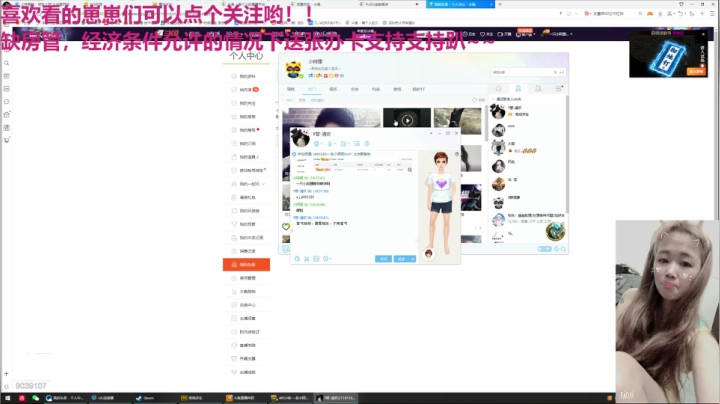The image size is (720, 404).
Task: Click the clear X in the YY search box
Action: pos(555,72)
